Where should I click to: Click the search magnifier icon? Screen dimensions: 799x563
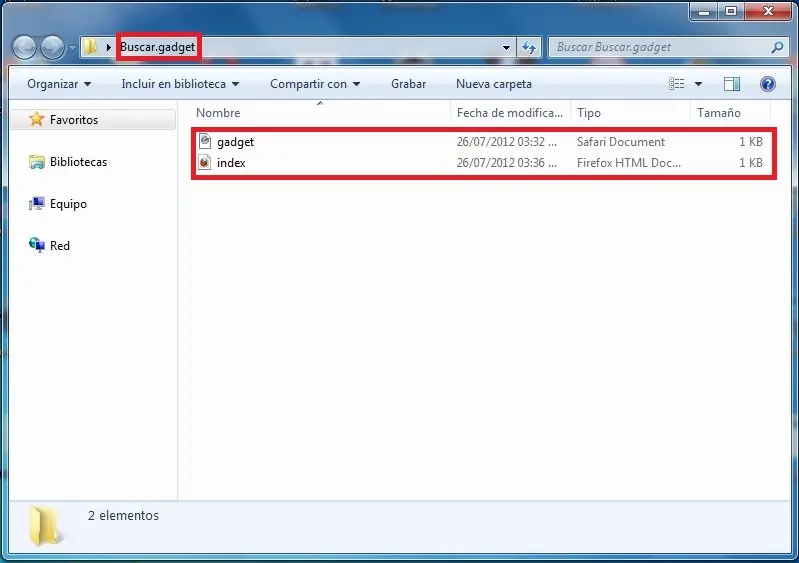777,47
